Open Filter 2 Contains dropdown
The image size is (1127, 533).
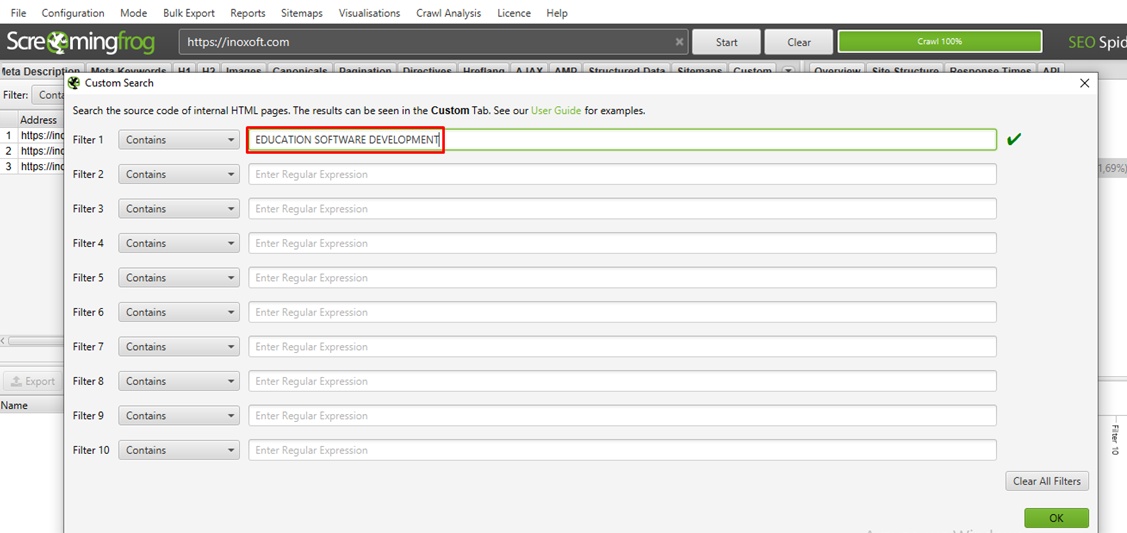click(x=179, y=174)
